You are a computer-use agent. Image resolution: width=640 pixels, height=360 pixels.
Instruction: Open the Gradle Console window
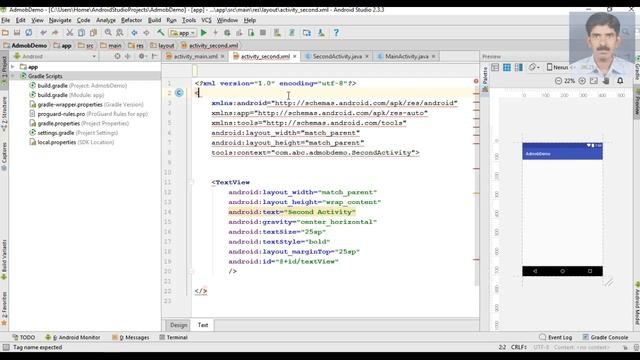pyautogui.click(x=605, y=337)
